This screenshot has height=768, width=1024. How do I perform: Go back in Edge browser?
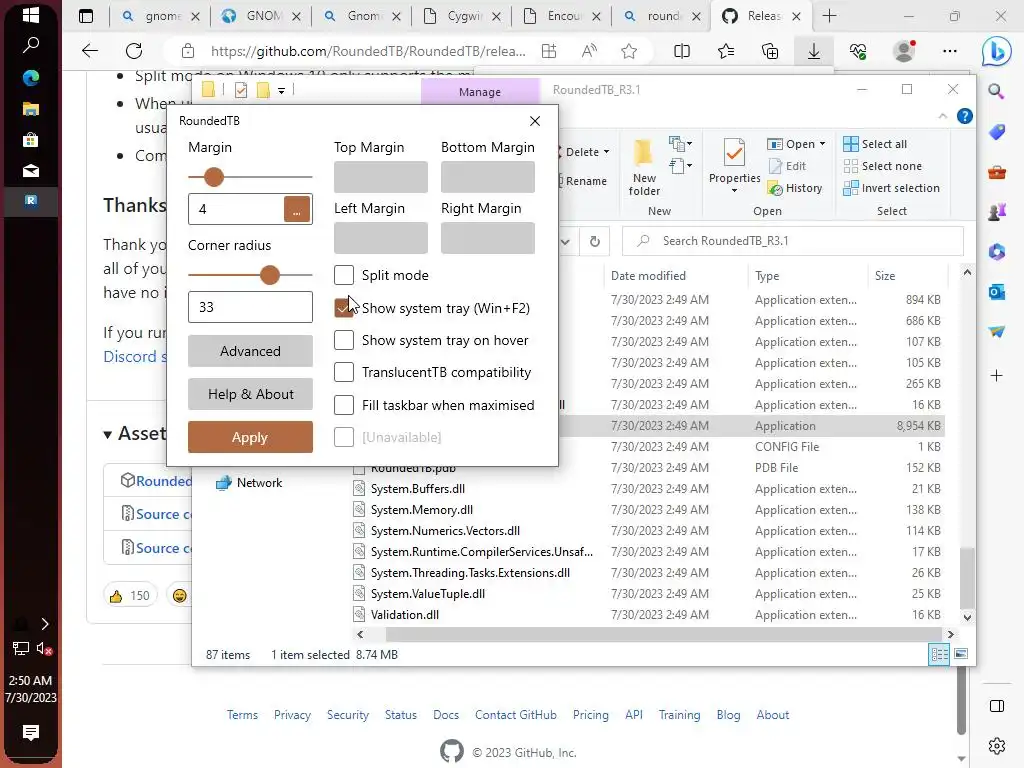[89, 51]
